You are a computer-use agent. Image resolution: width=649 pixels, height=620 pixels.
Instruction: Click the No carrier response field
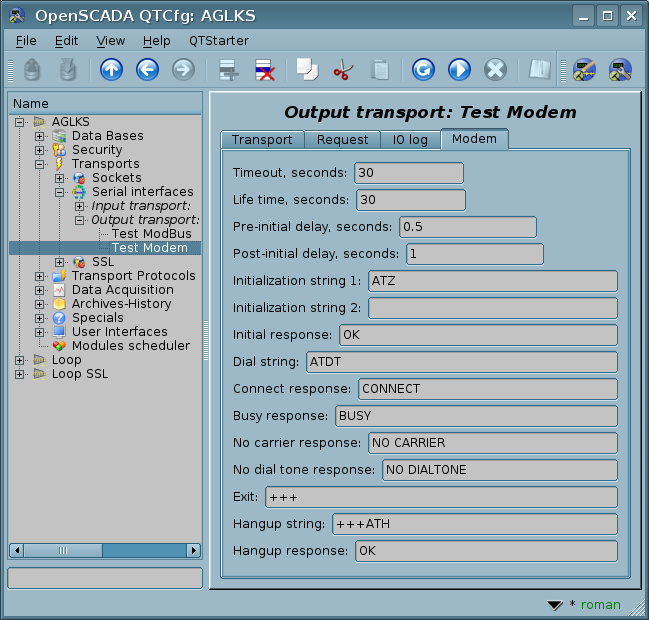pos(493,443)
